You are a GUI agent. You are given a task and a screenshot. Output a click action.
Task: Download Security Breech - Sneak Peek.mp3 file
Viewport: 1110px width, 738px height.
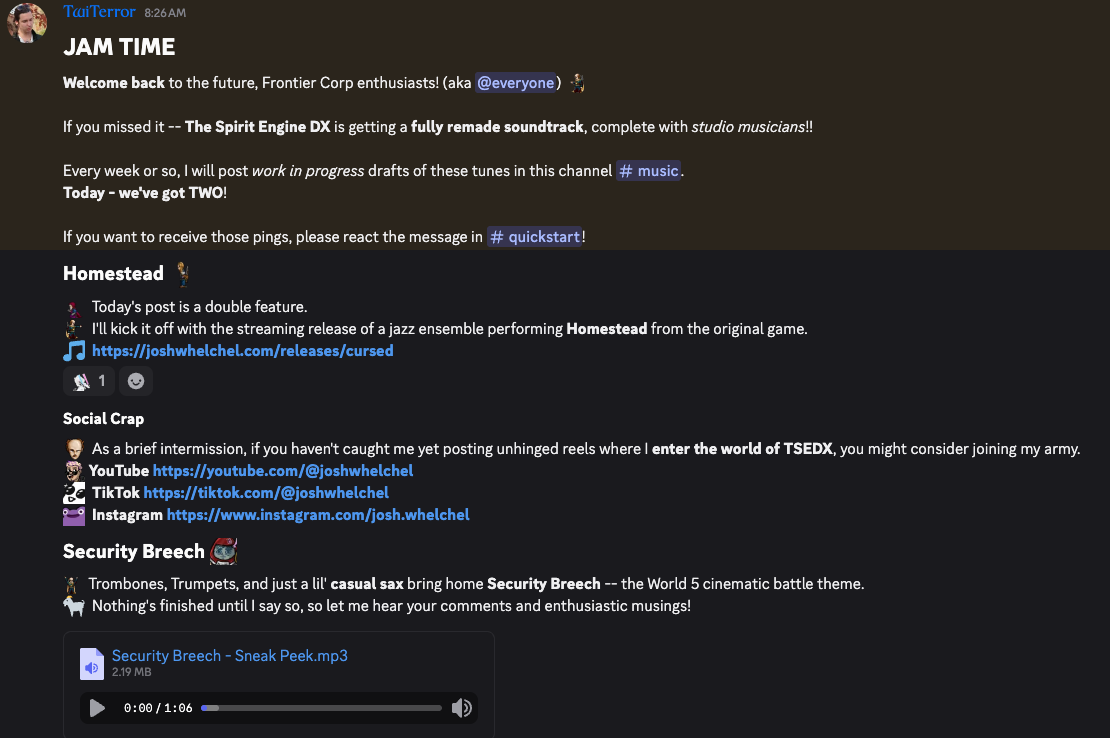pyautogui.click(x=230, y=656)
